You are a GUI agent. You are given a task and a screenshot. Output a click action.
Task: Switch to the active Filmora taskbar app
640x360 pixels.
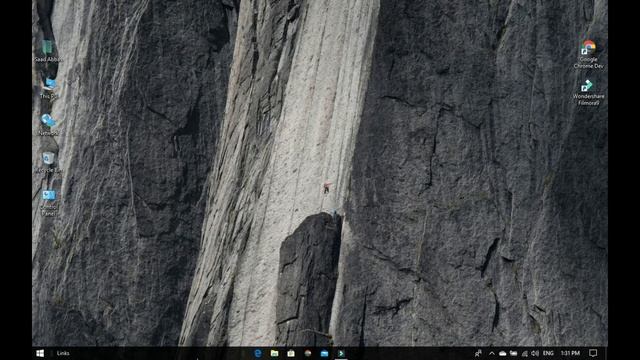[341, 353]
